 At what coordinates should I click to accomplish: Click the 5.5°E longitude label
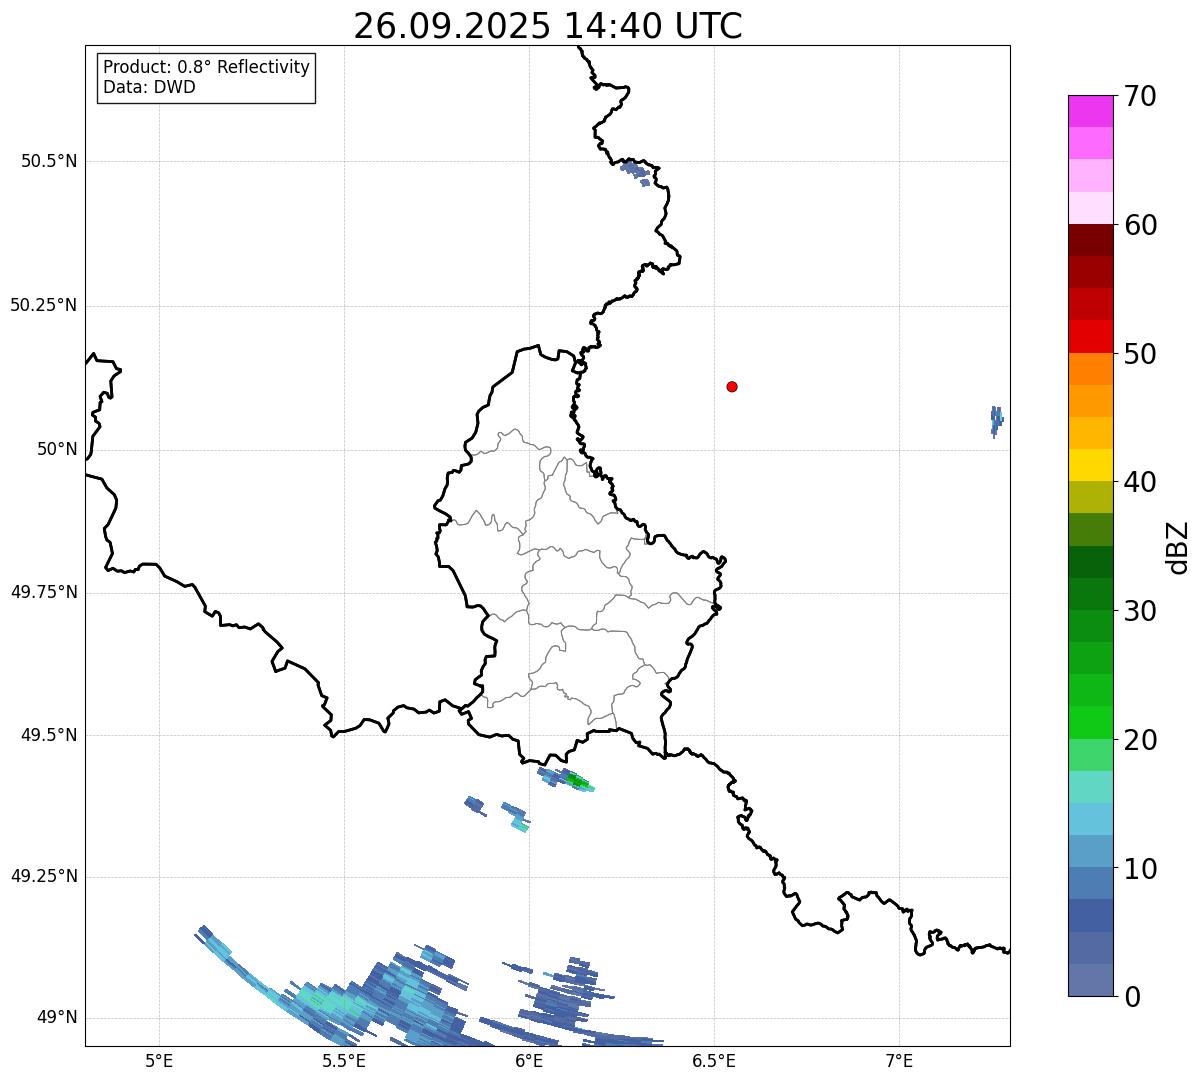pos(344,1060)
